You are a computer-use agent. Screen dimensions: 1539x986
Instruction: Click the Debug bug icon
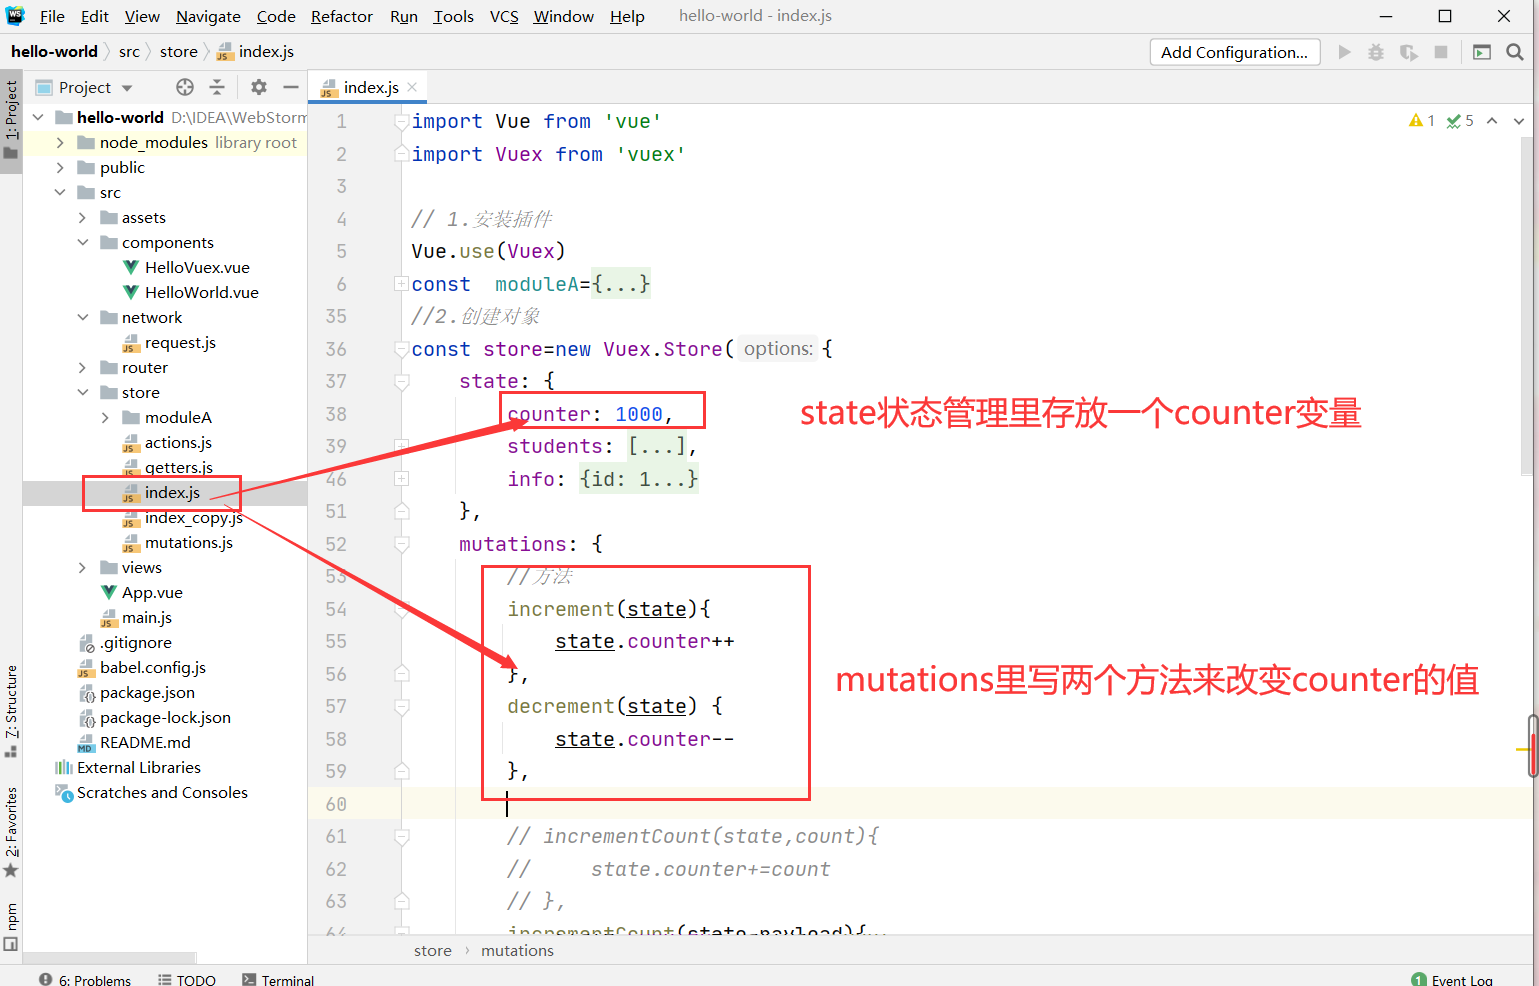point(1376,52)
